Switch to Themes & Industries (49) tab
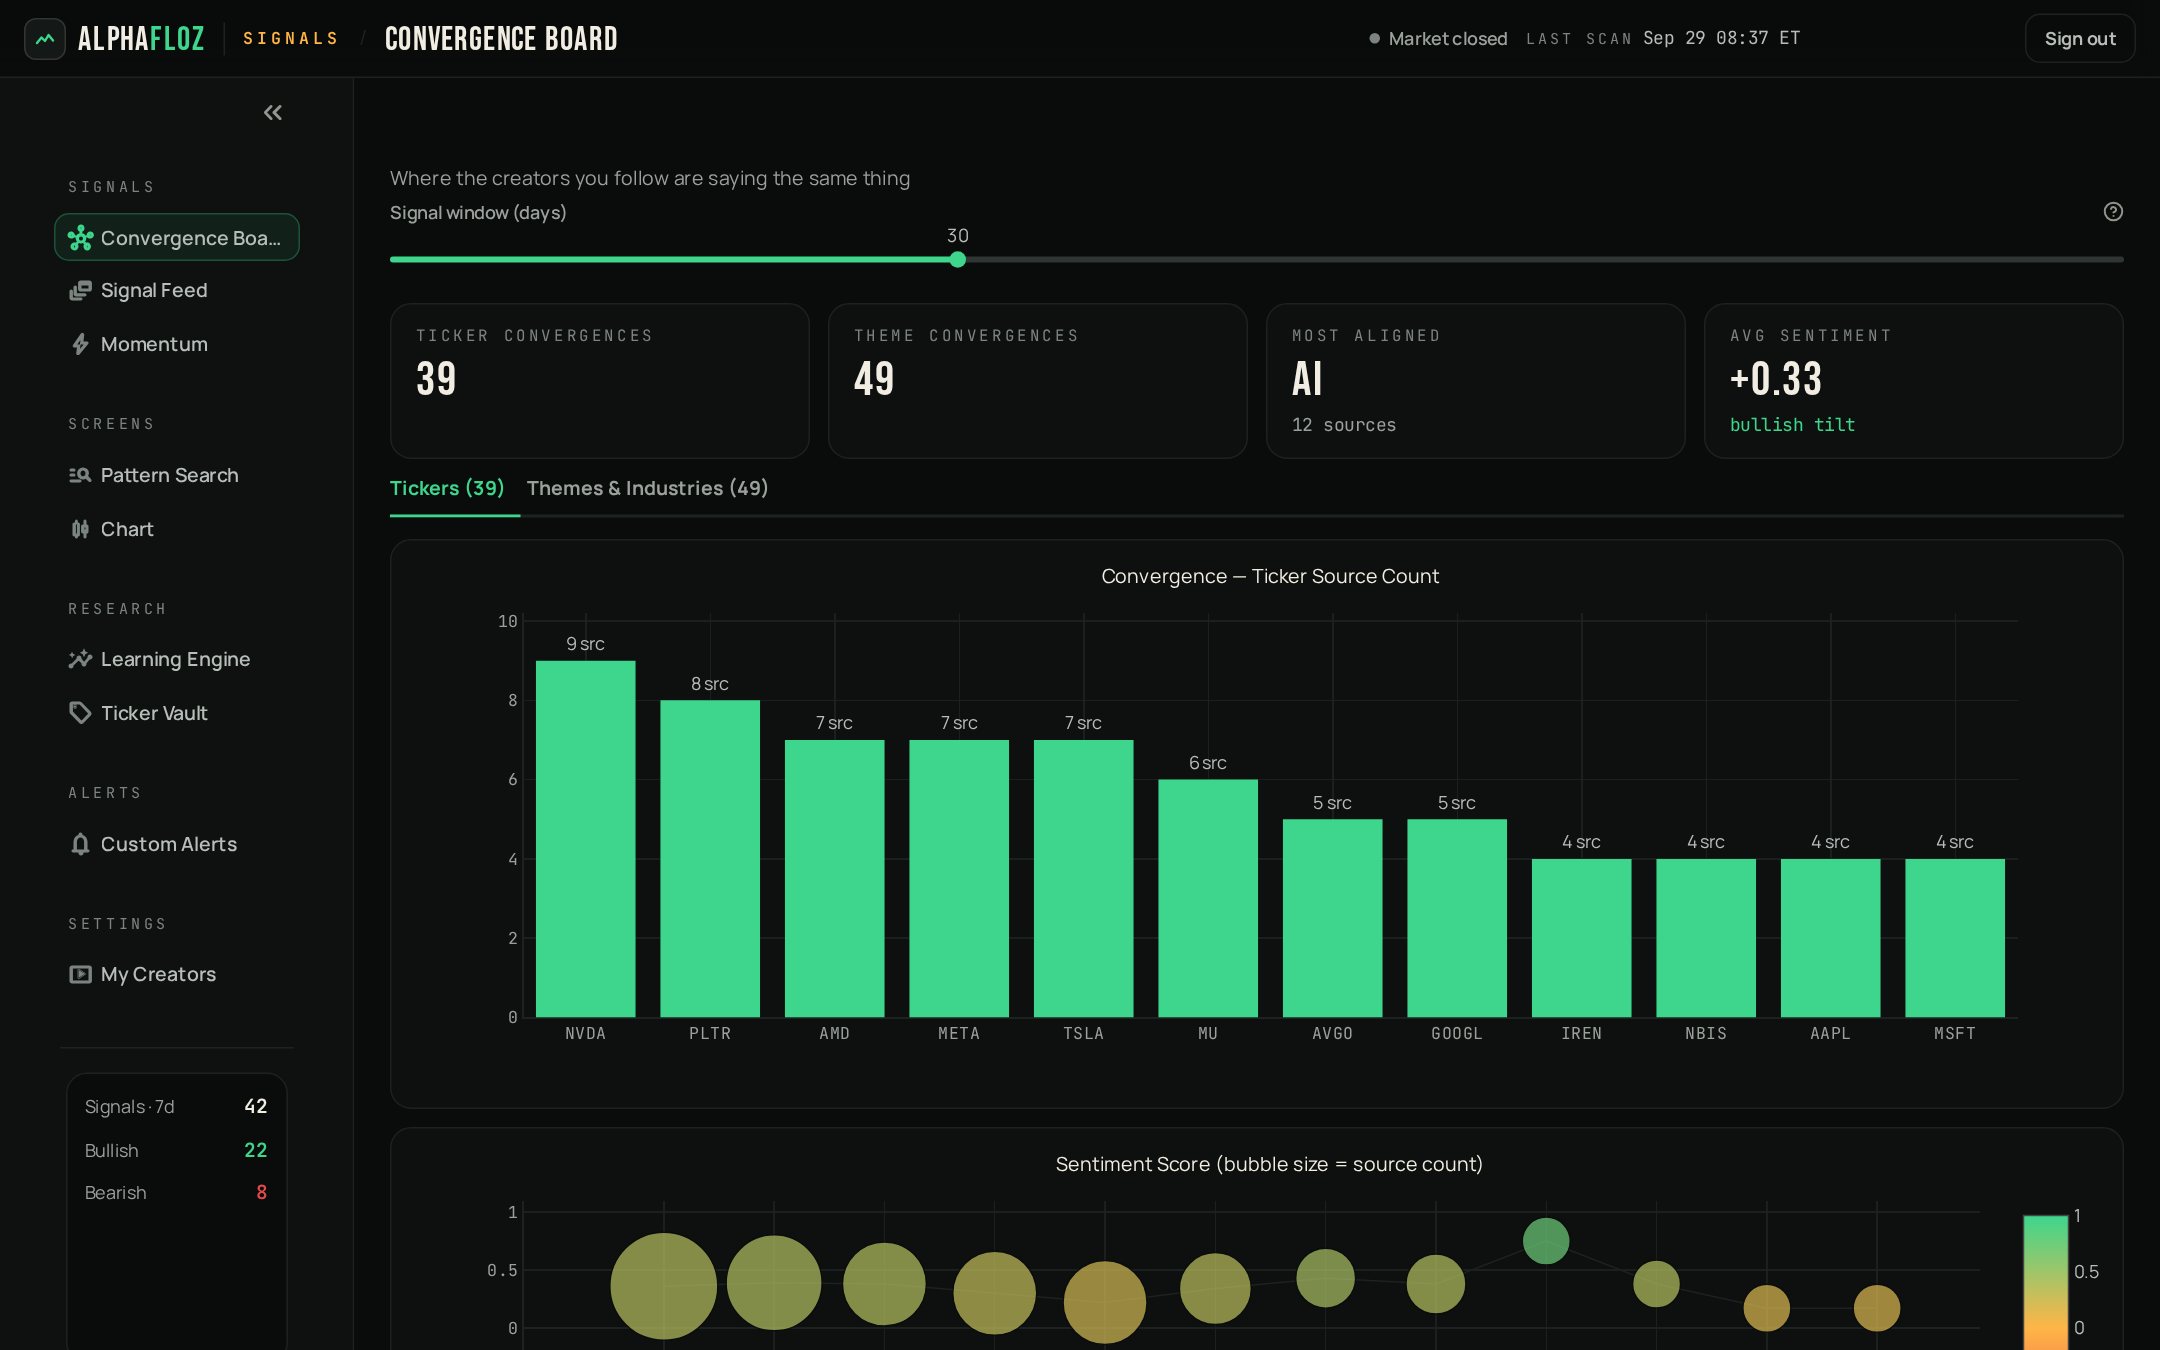The width and height of the screenshot is (2160, 1350). [647, 488]
